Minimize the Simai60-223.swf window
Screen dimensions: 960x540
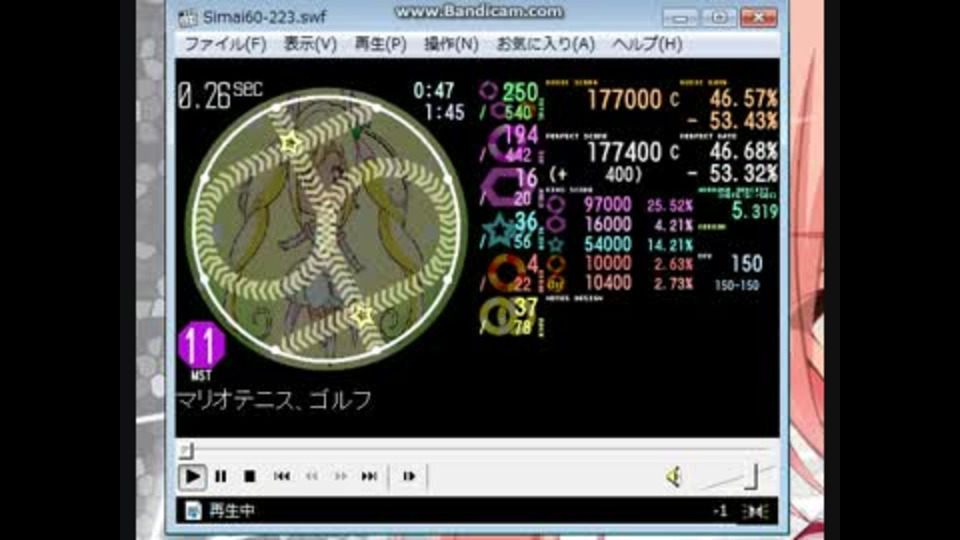pos(680,18)
